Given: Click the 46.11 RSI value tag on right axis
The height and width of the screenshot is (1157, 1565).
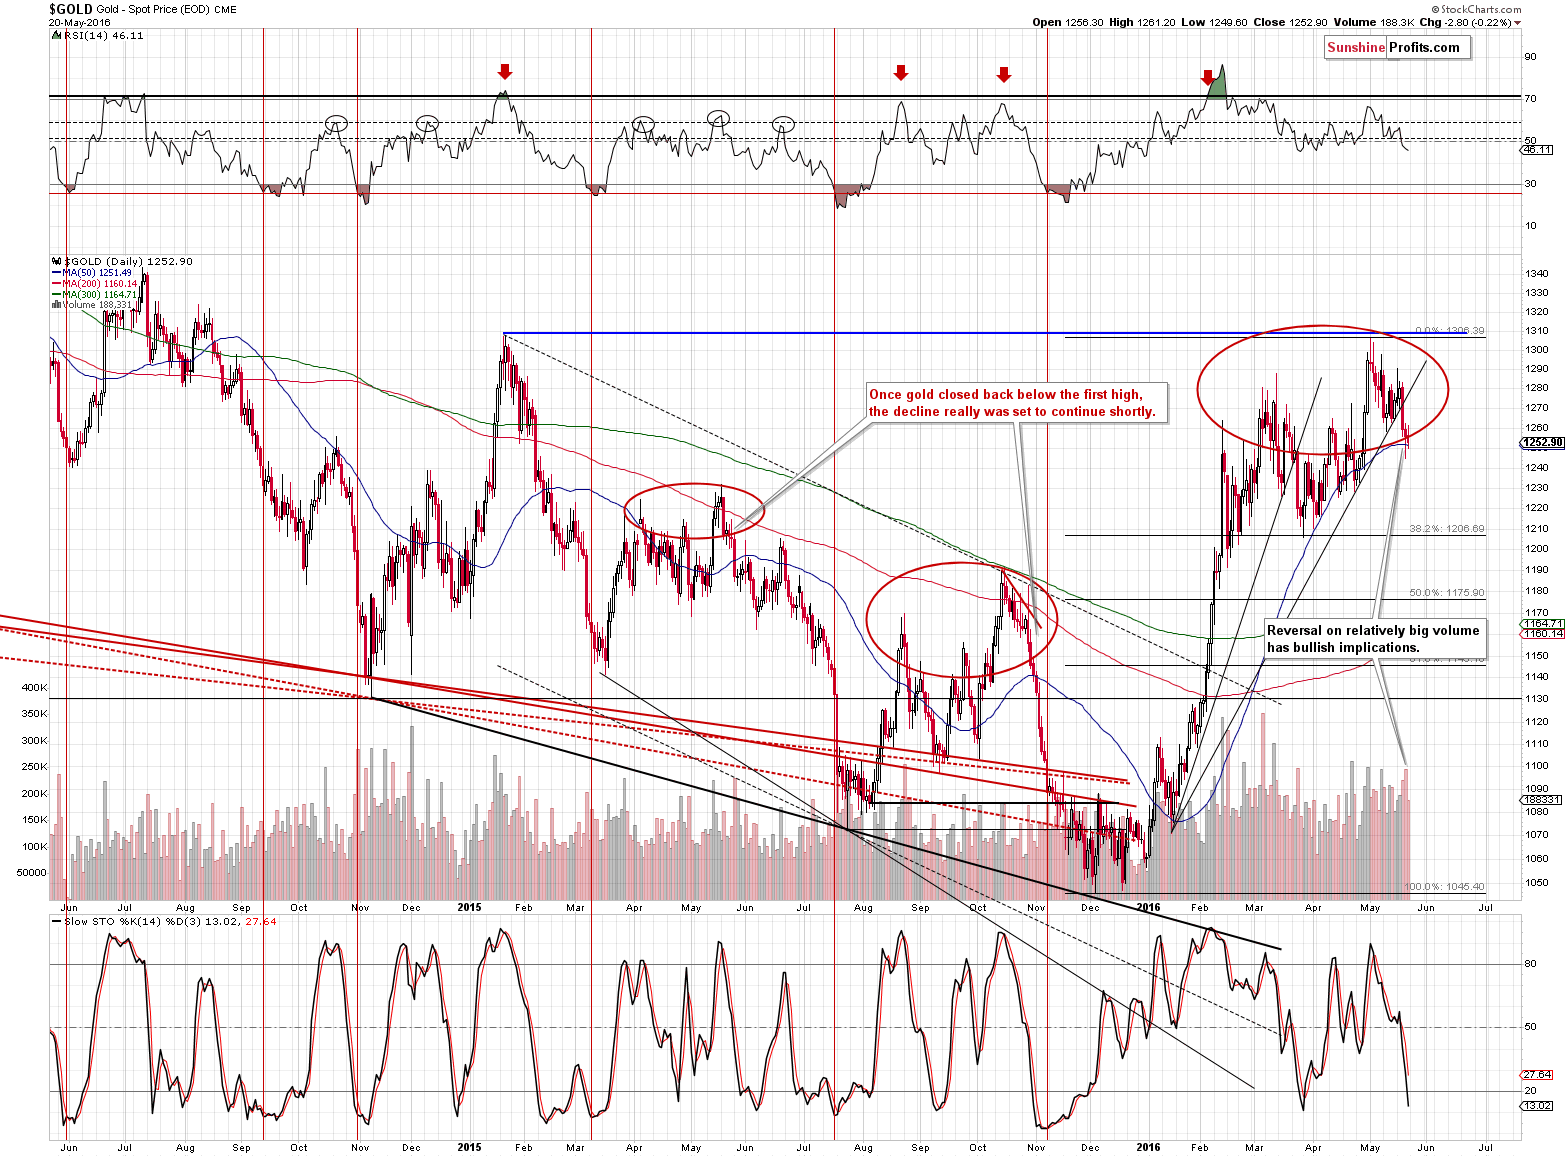Looking at the screenshot, I should tap(1538, 149).
